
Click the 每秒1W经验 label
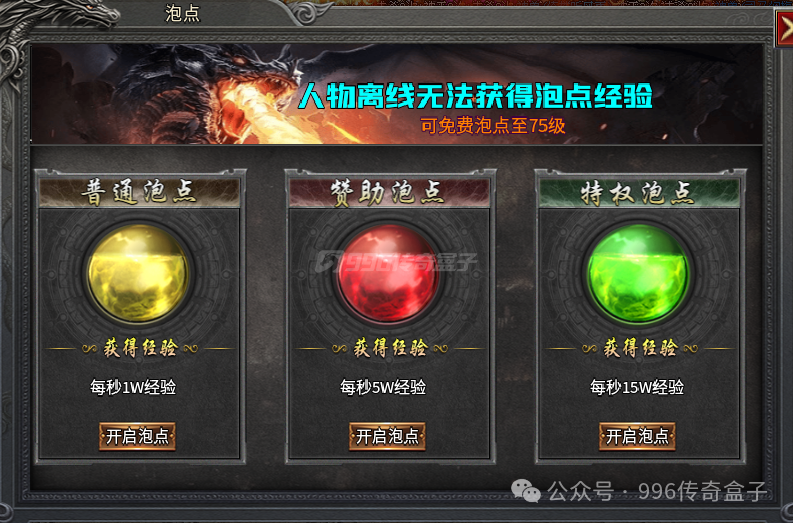133,387
